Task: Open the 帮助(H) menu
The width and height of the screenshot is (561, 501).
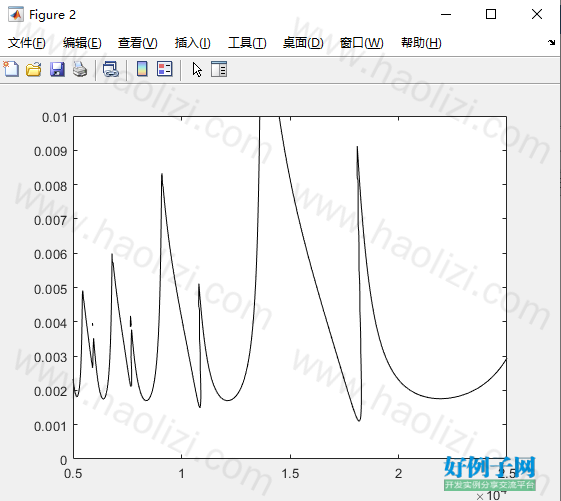Action: click(x=421, y=43)
